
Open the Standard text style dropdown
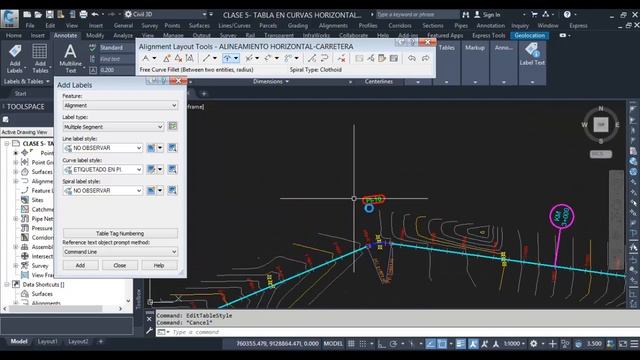(116, 48)
